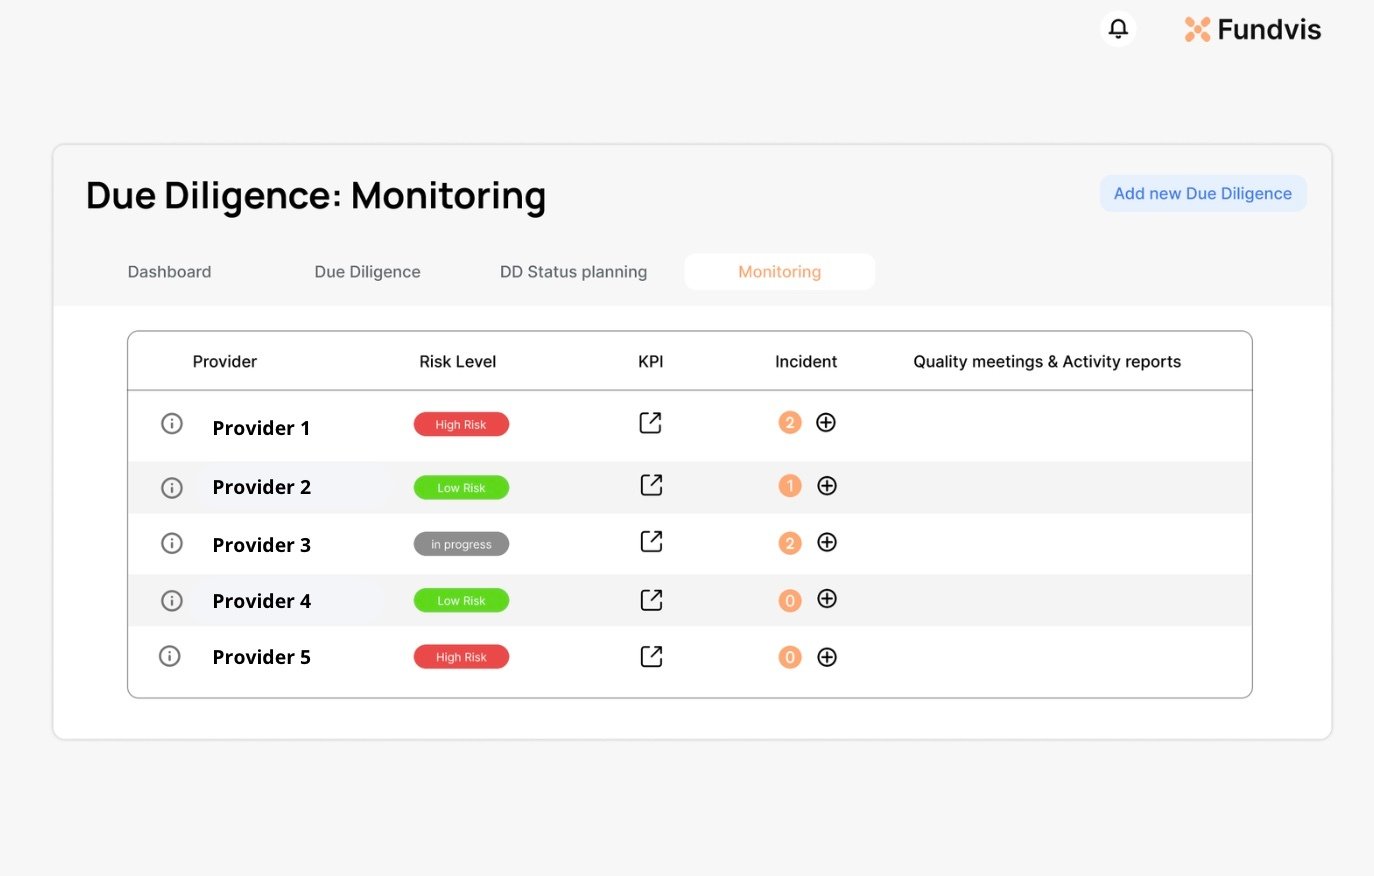Screen dimensions: 1374x876
Task: Click Provider 4 incident count badge
Action: click(790, 600)
